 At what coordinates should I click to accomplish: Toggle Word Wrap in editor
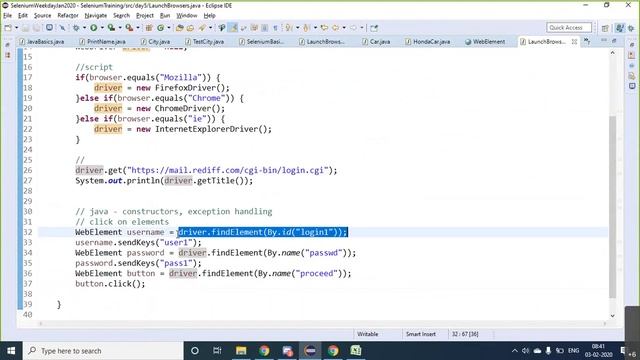click(244, 28)
